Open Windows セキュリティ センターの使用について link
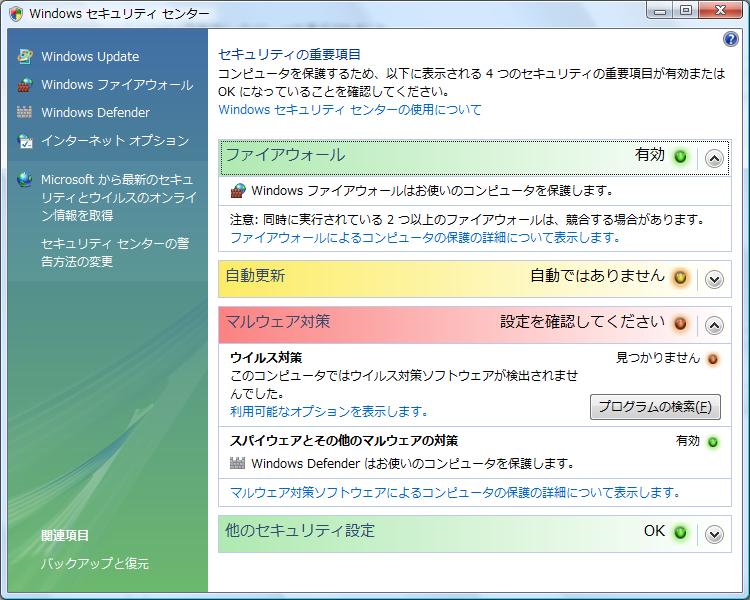The height and width of the screenshot is (600, 750). tap(350, 110)
